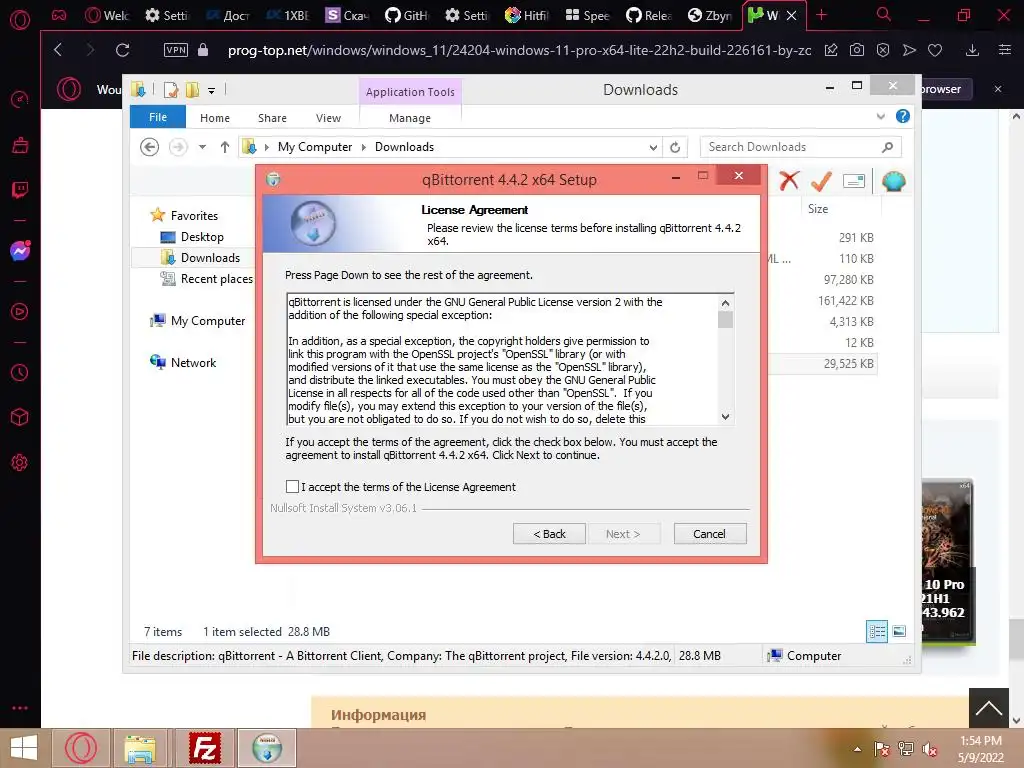Show hidden tray icons arrow
The image size is (1024, 768).
click(x=857, y=749)
